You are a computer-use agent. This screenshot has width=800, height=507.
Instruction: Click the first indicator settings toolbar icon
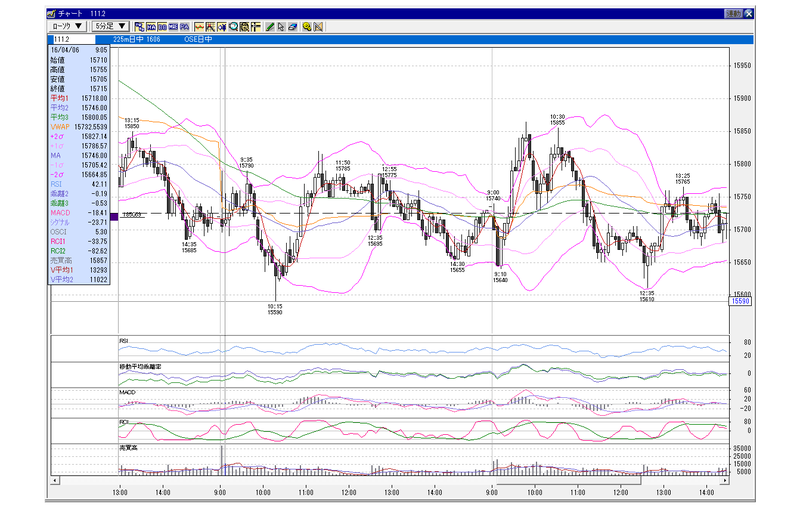139,27
